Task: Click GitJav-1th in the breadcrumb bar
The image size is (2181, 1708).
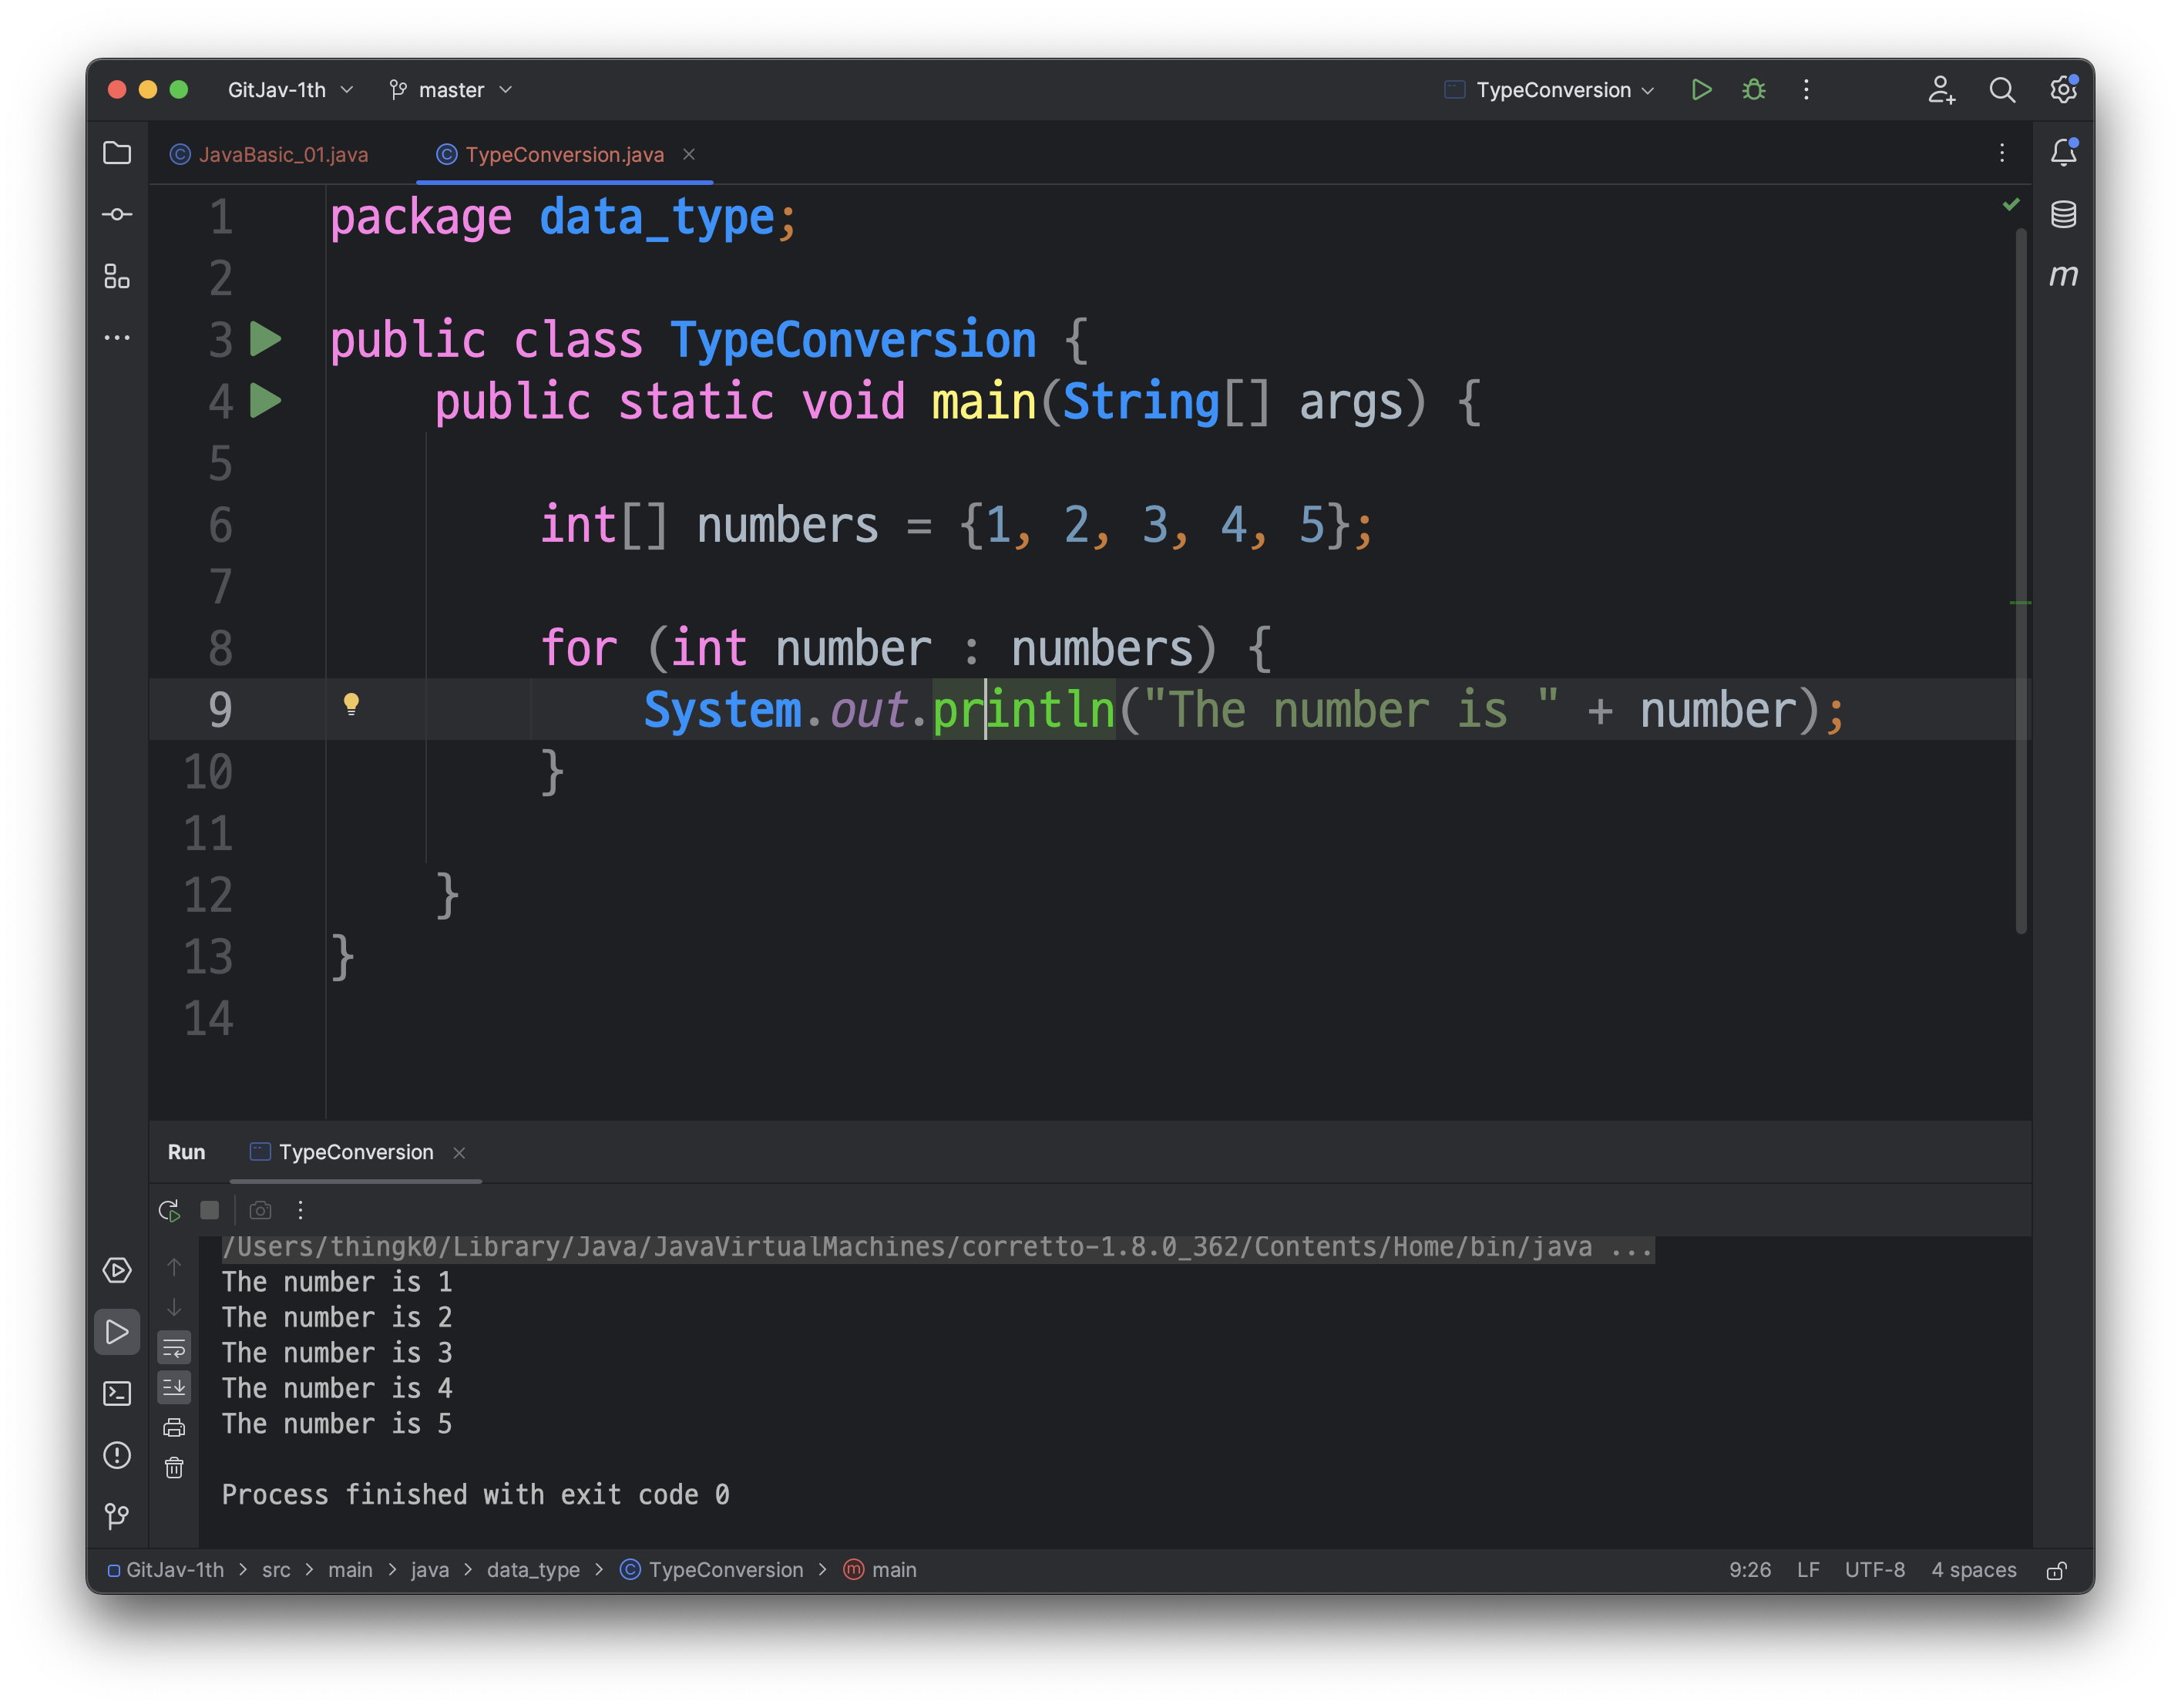Action: click(x=166, y=1570)
